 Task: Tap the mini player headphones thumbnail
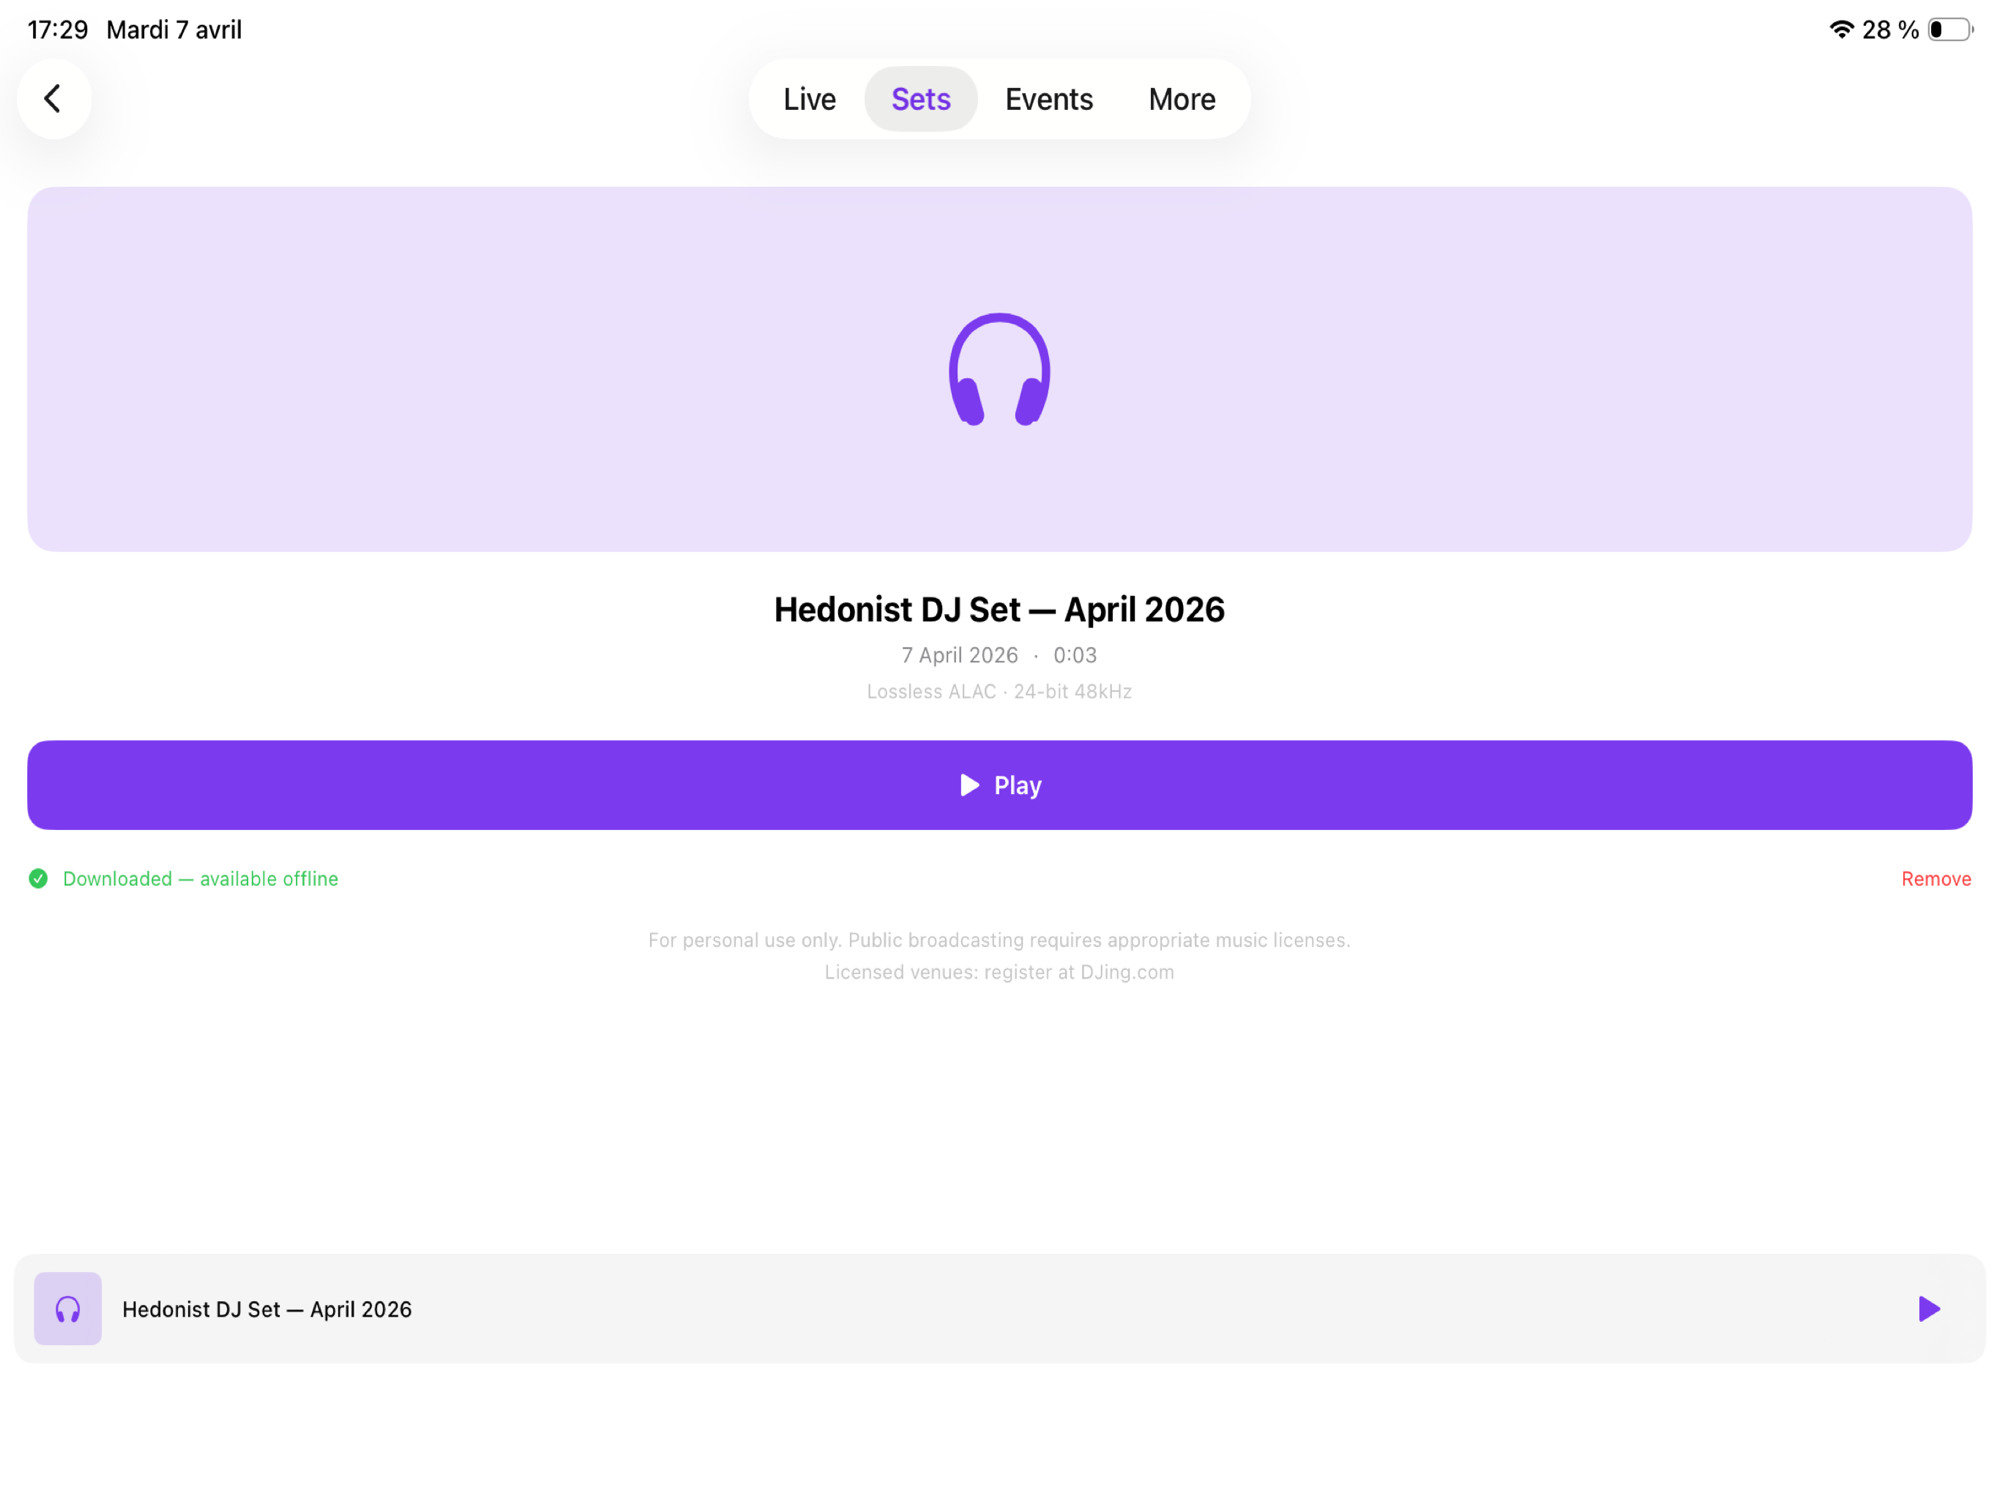(68, 1308)
